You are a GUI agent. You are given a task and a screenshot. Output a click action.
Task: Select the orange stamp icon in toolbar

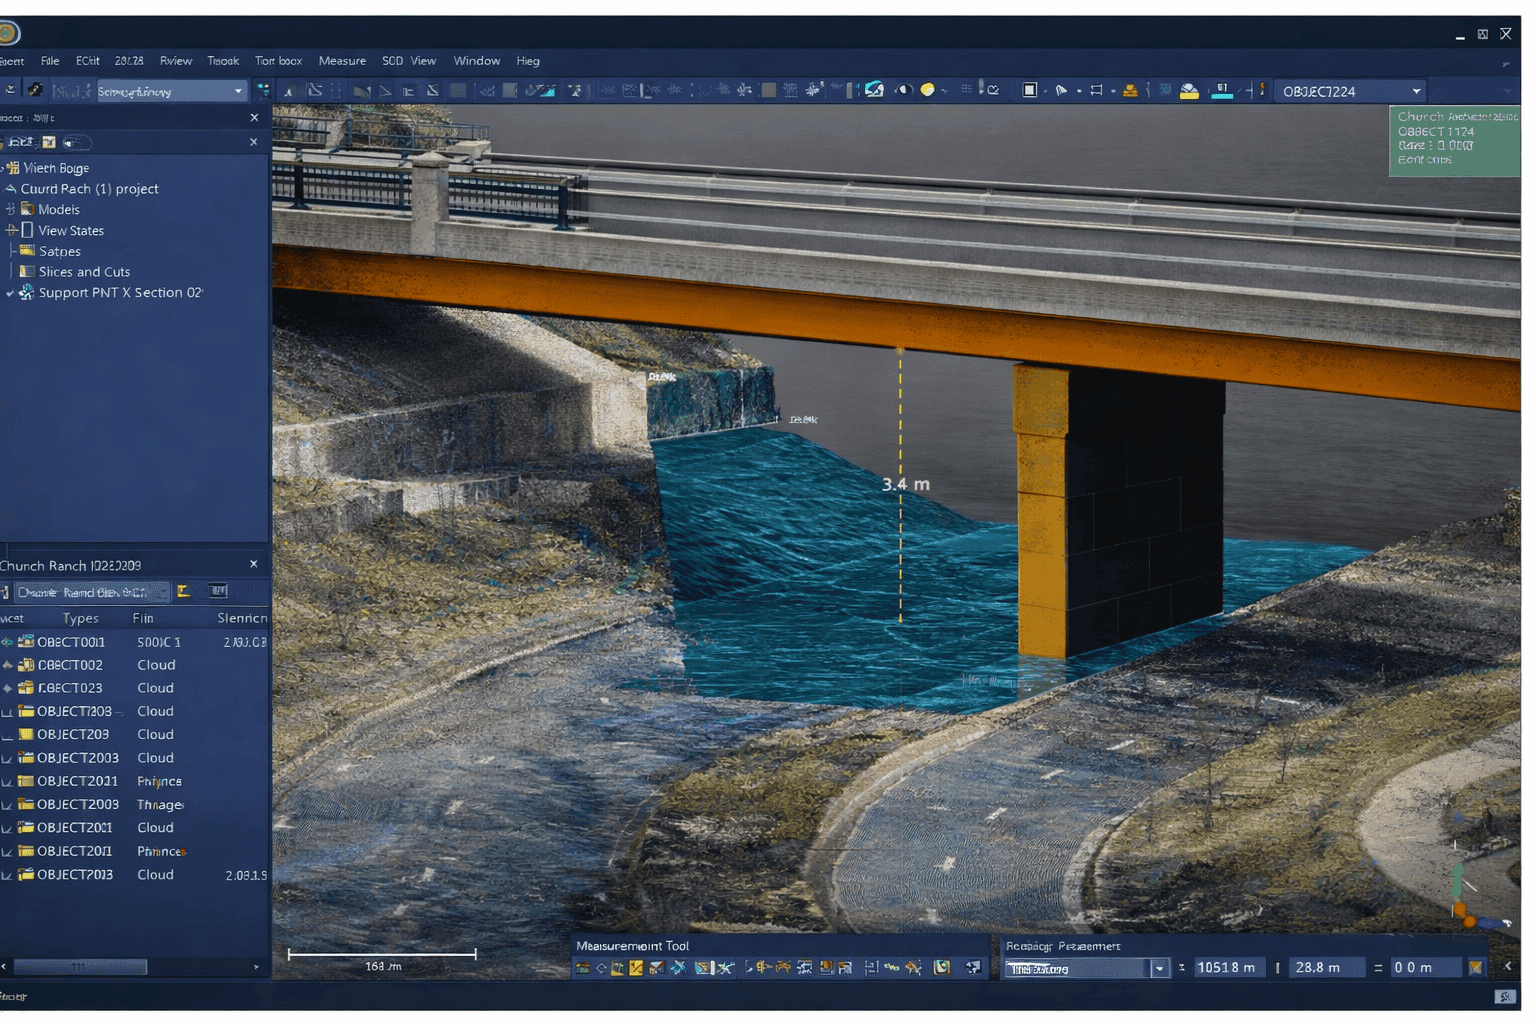pyautogui.click(x=1130, y=91)
